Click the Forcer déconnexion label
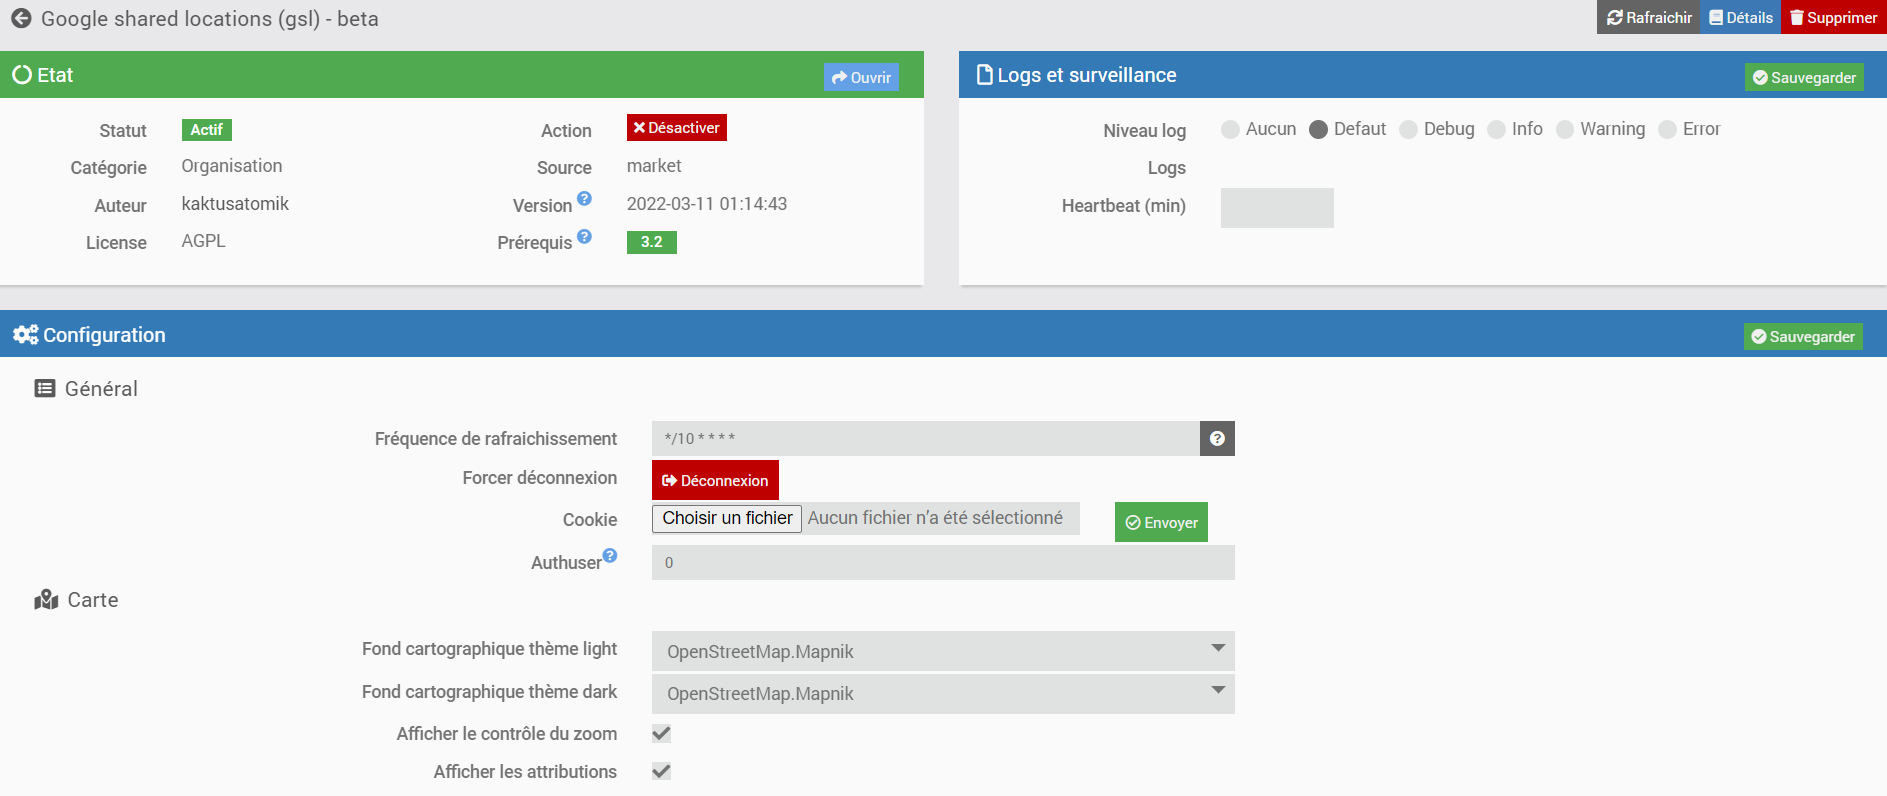 [540, 478]
